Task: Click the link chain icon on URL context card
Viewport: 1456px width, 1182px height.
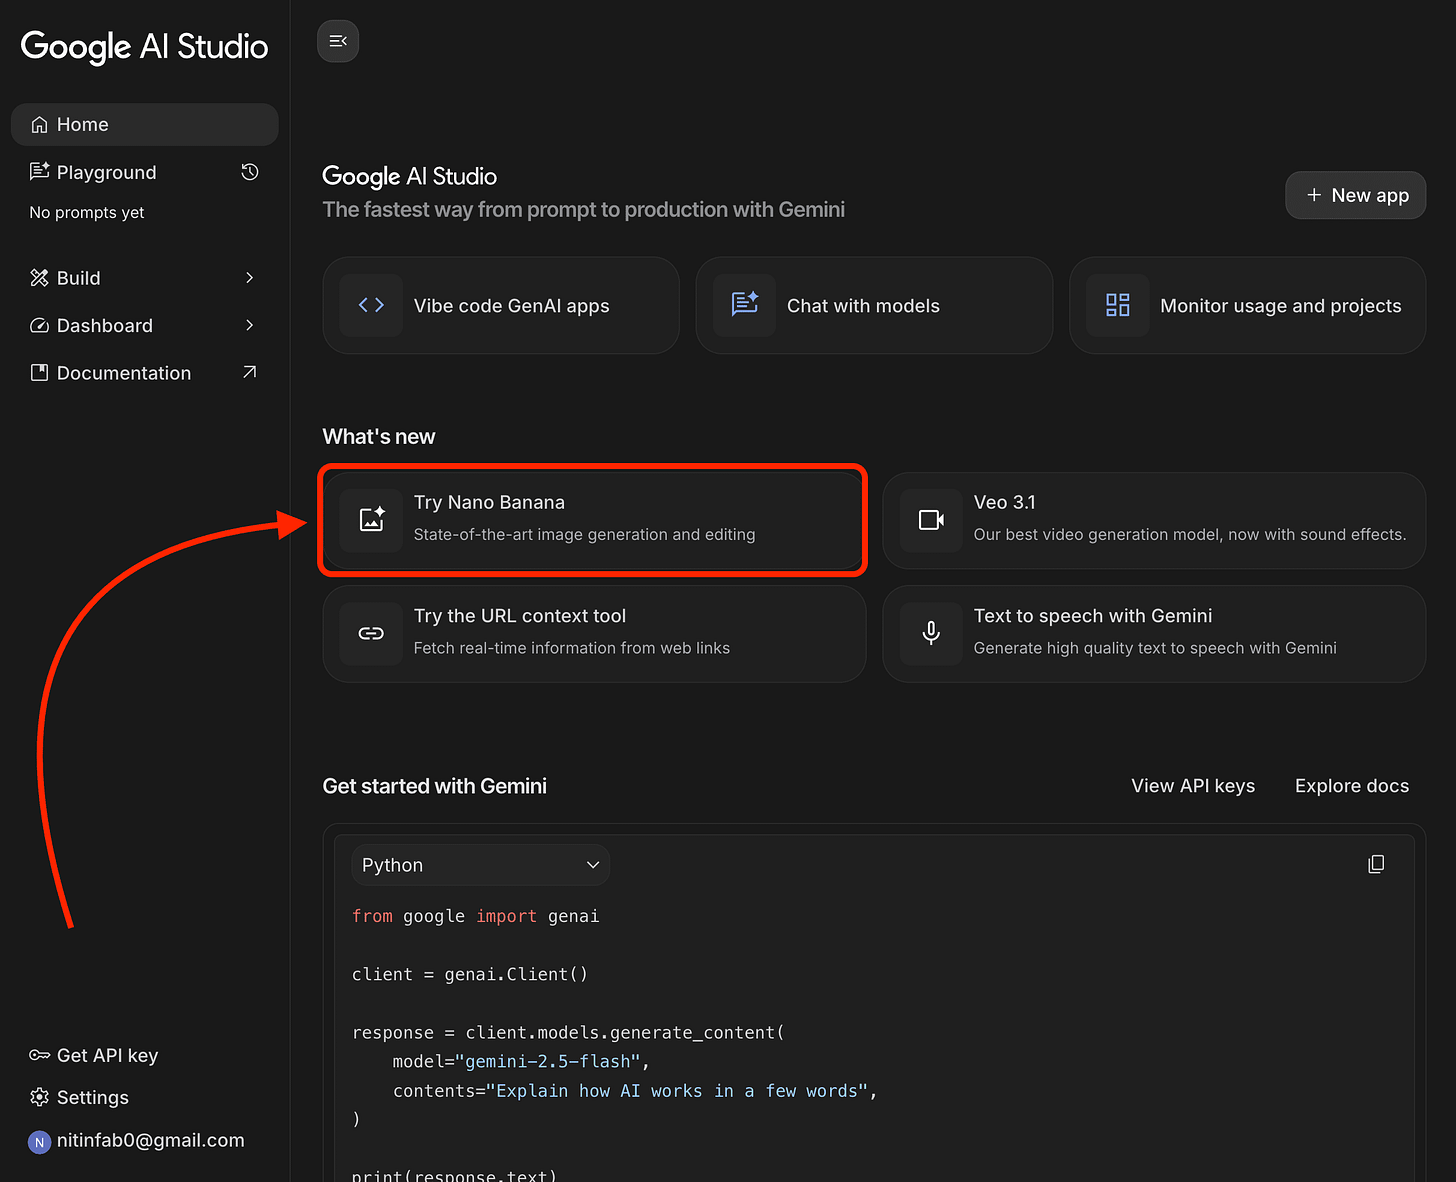Action: tap(371, 634)
